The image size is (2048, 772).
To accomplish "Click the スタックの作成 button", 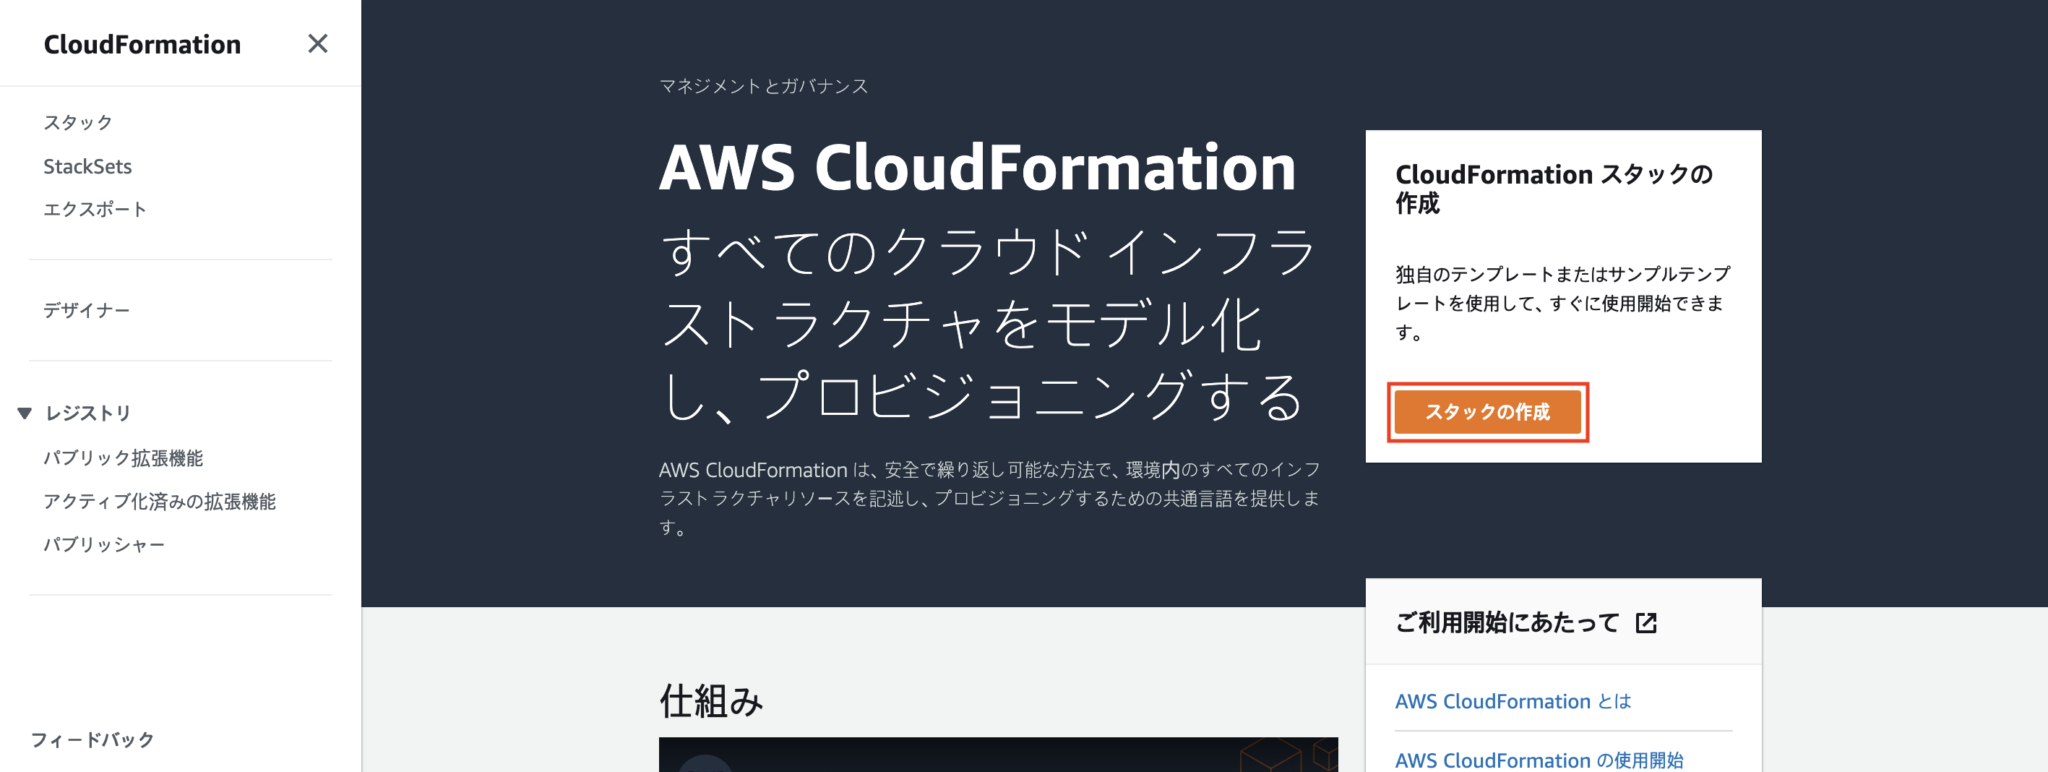I will pyautogui.click(x=1487, y=411).
